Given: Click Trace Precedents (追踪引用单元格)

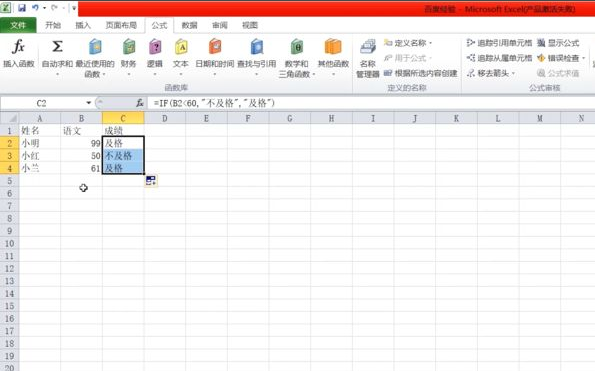Looking at the screenshot, I should tap(499, 43).
